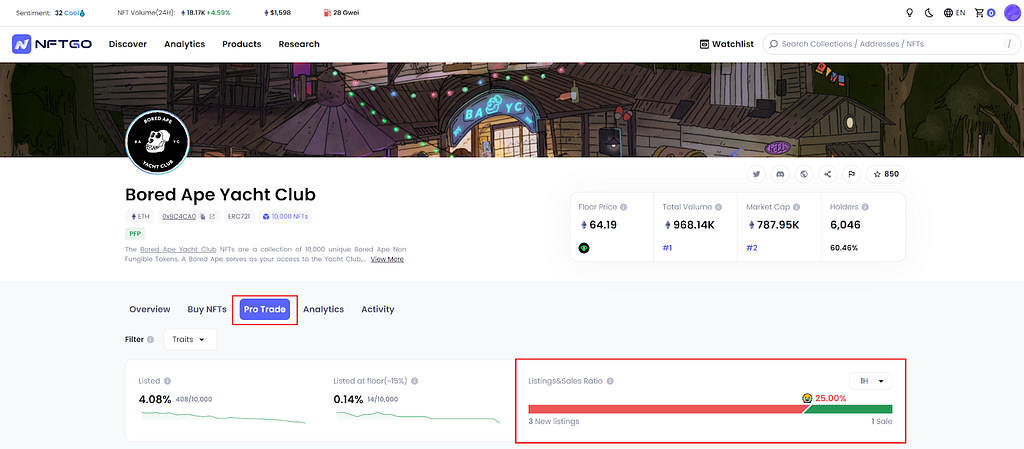Image resolution: width=1024 pixels, height=449 pixels.
Task: Switch to the Activity tab
Action: [377, 309]
